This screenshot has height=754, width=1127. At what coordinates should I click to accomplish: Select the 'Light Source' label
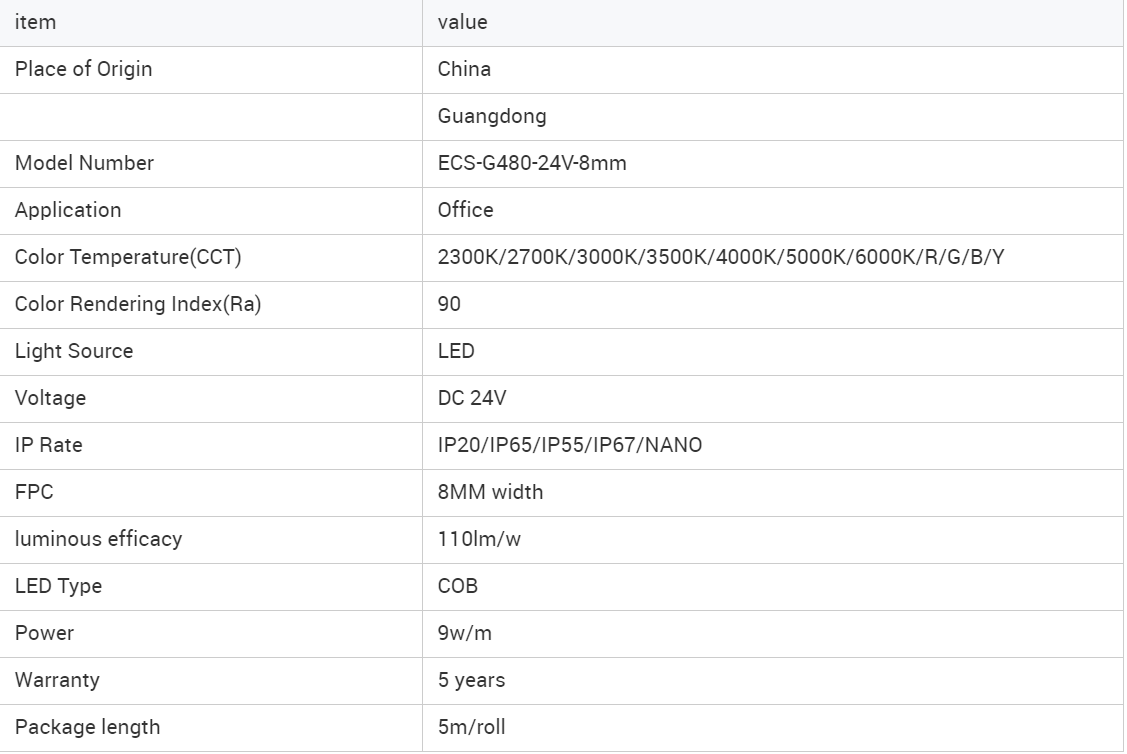click(74, 351)
